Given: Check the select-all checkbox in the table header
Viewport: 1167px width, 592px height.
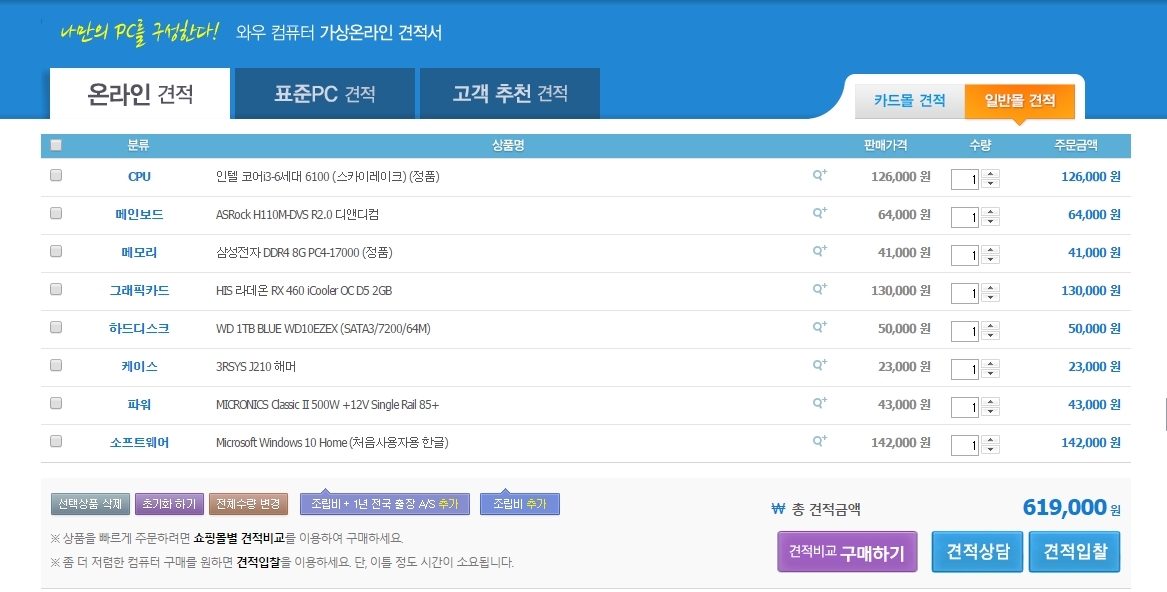Looking at the screenshot, I should 56,145.
